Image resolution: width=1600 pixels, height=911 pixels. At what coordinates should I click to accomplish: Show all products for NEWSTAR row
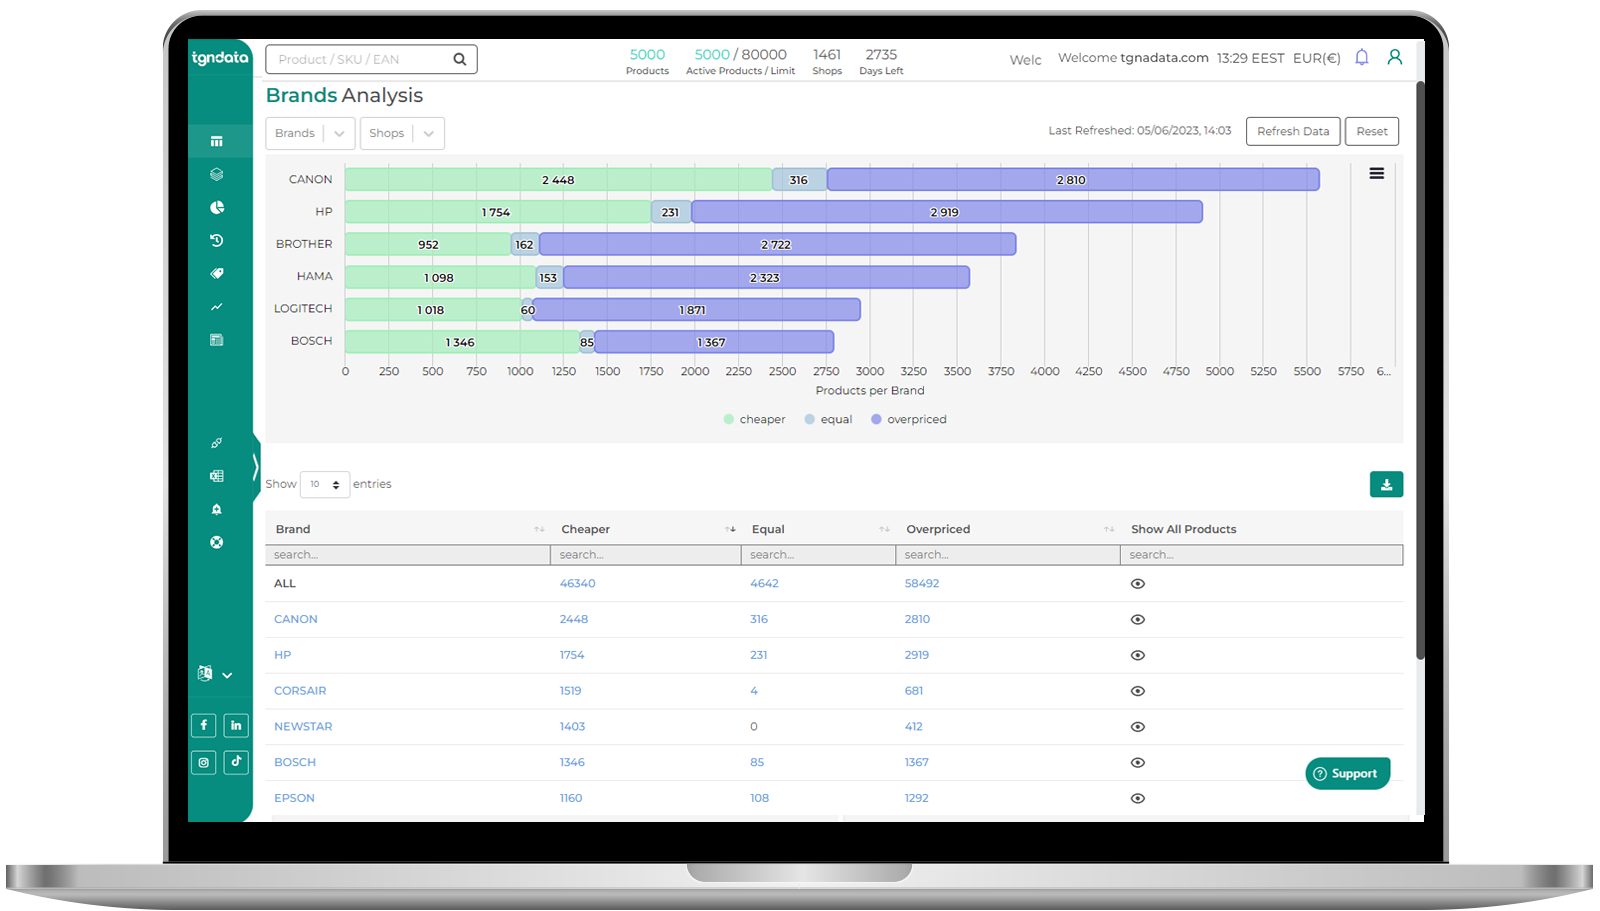1137,727
